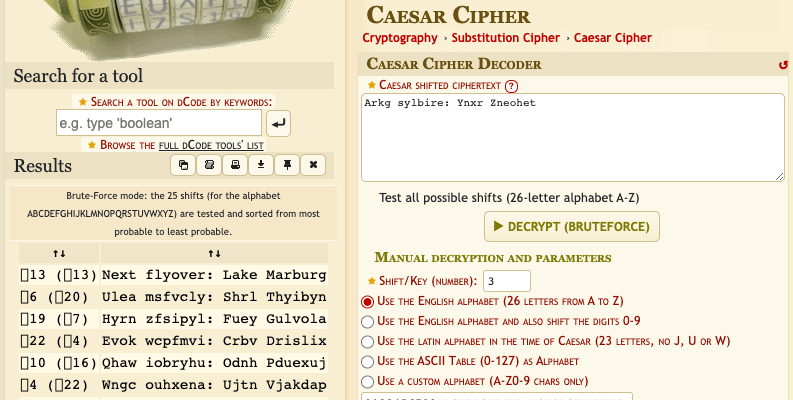
Task: Clear results with the X button
Action: tap(313, 165)
